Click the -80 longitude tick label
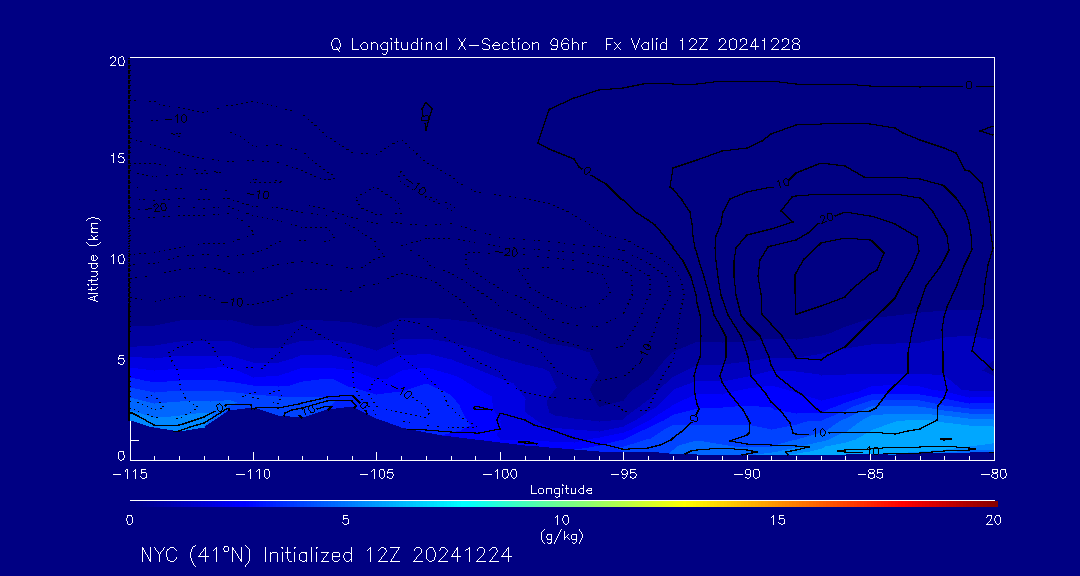The width and height of the screenshot is (1080, 576). (994, 475)
